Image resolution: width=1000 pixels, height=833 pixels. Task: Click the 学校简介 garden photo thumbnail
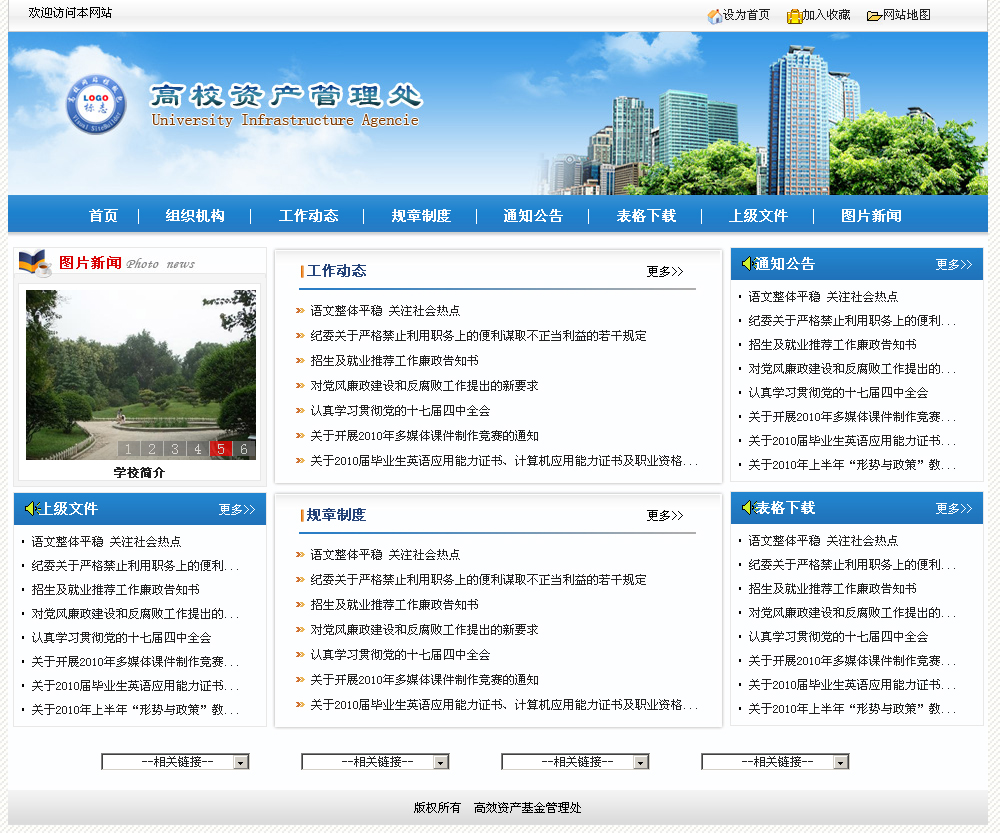click(x=140, y=370)
